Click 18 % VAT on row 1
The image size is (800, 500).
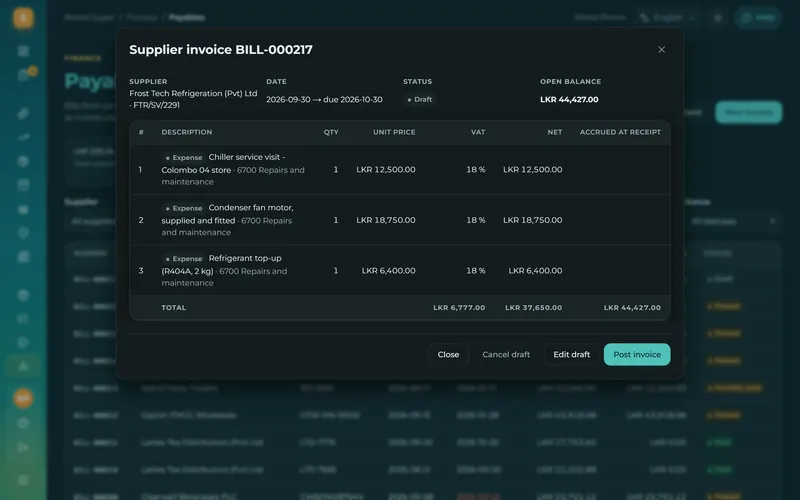tap(476, 169)
